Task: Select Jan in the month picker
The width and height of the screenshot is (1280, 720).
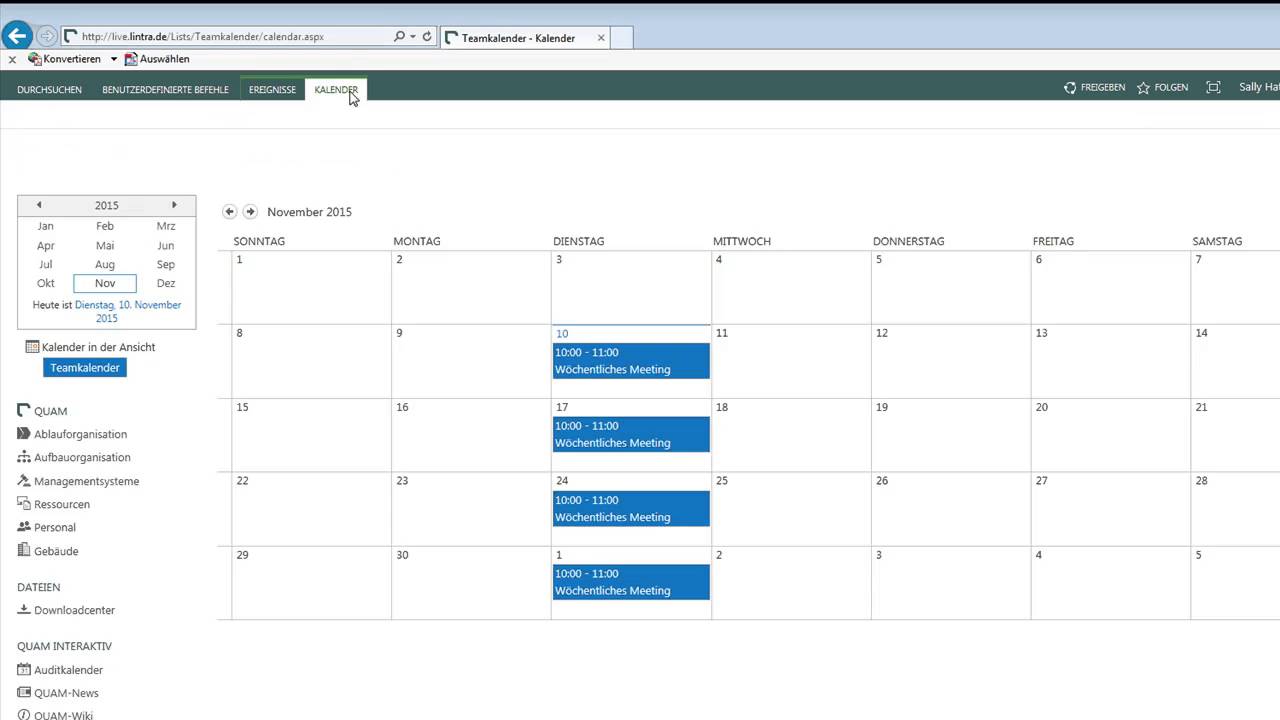Action: (45, 226)
